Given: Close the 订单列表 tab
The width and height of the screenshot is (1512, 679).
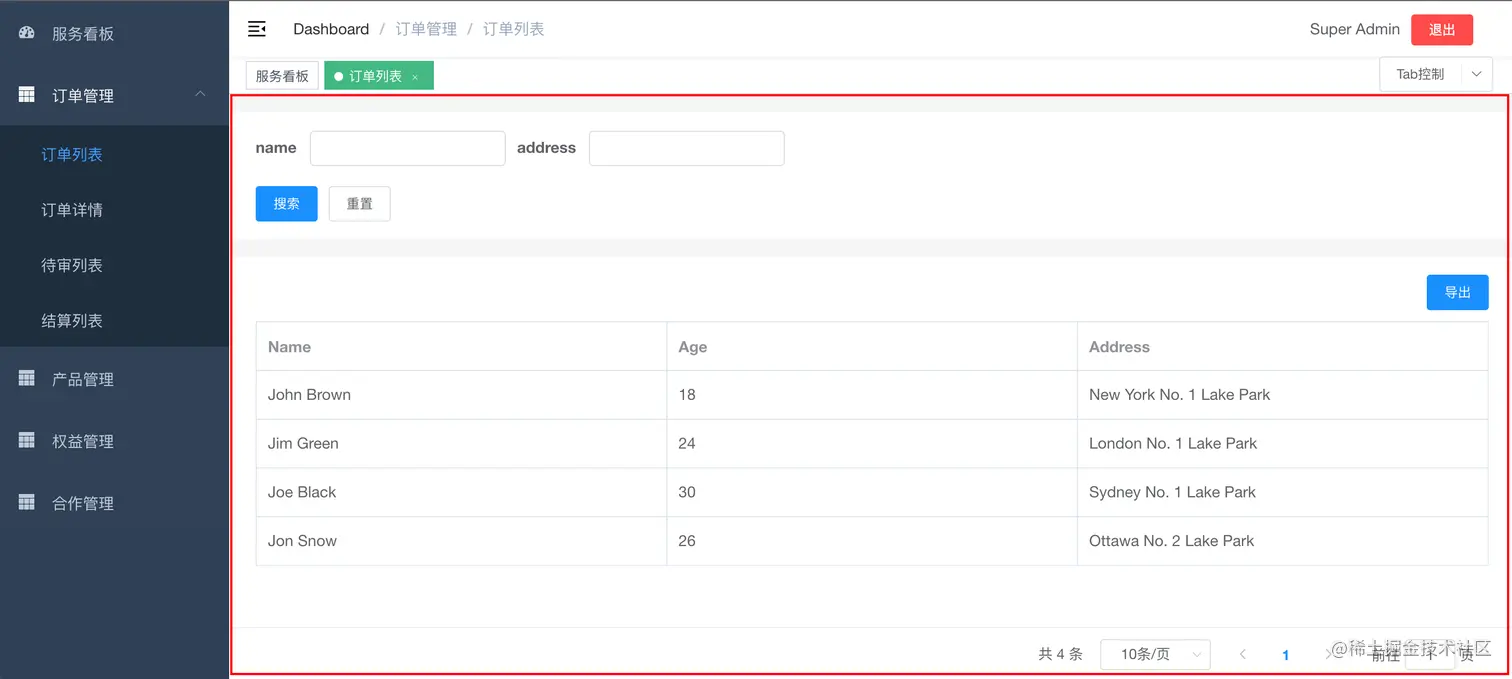Looking at the screenshot, I should point(415,75).
